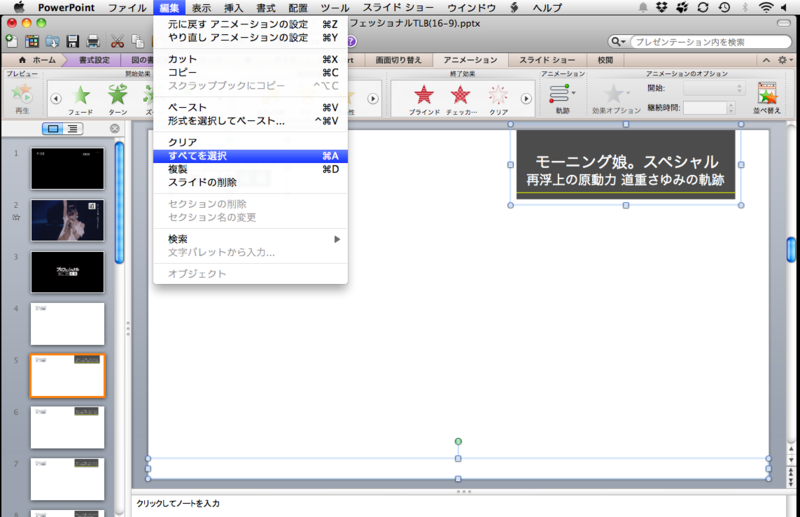Choose 複製 from the edit menu
The height and width of the screenshot is (517, 800).
click(251, 169)
